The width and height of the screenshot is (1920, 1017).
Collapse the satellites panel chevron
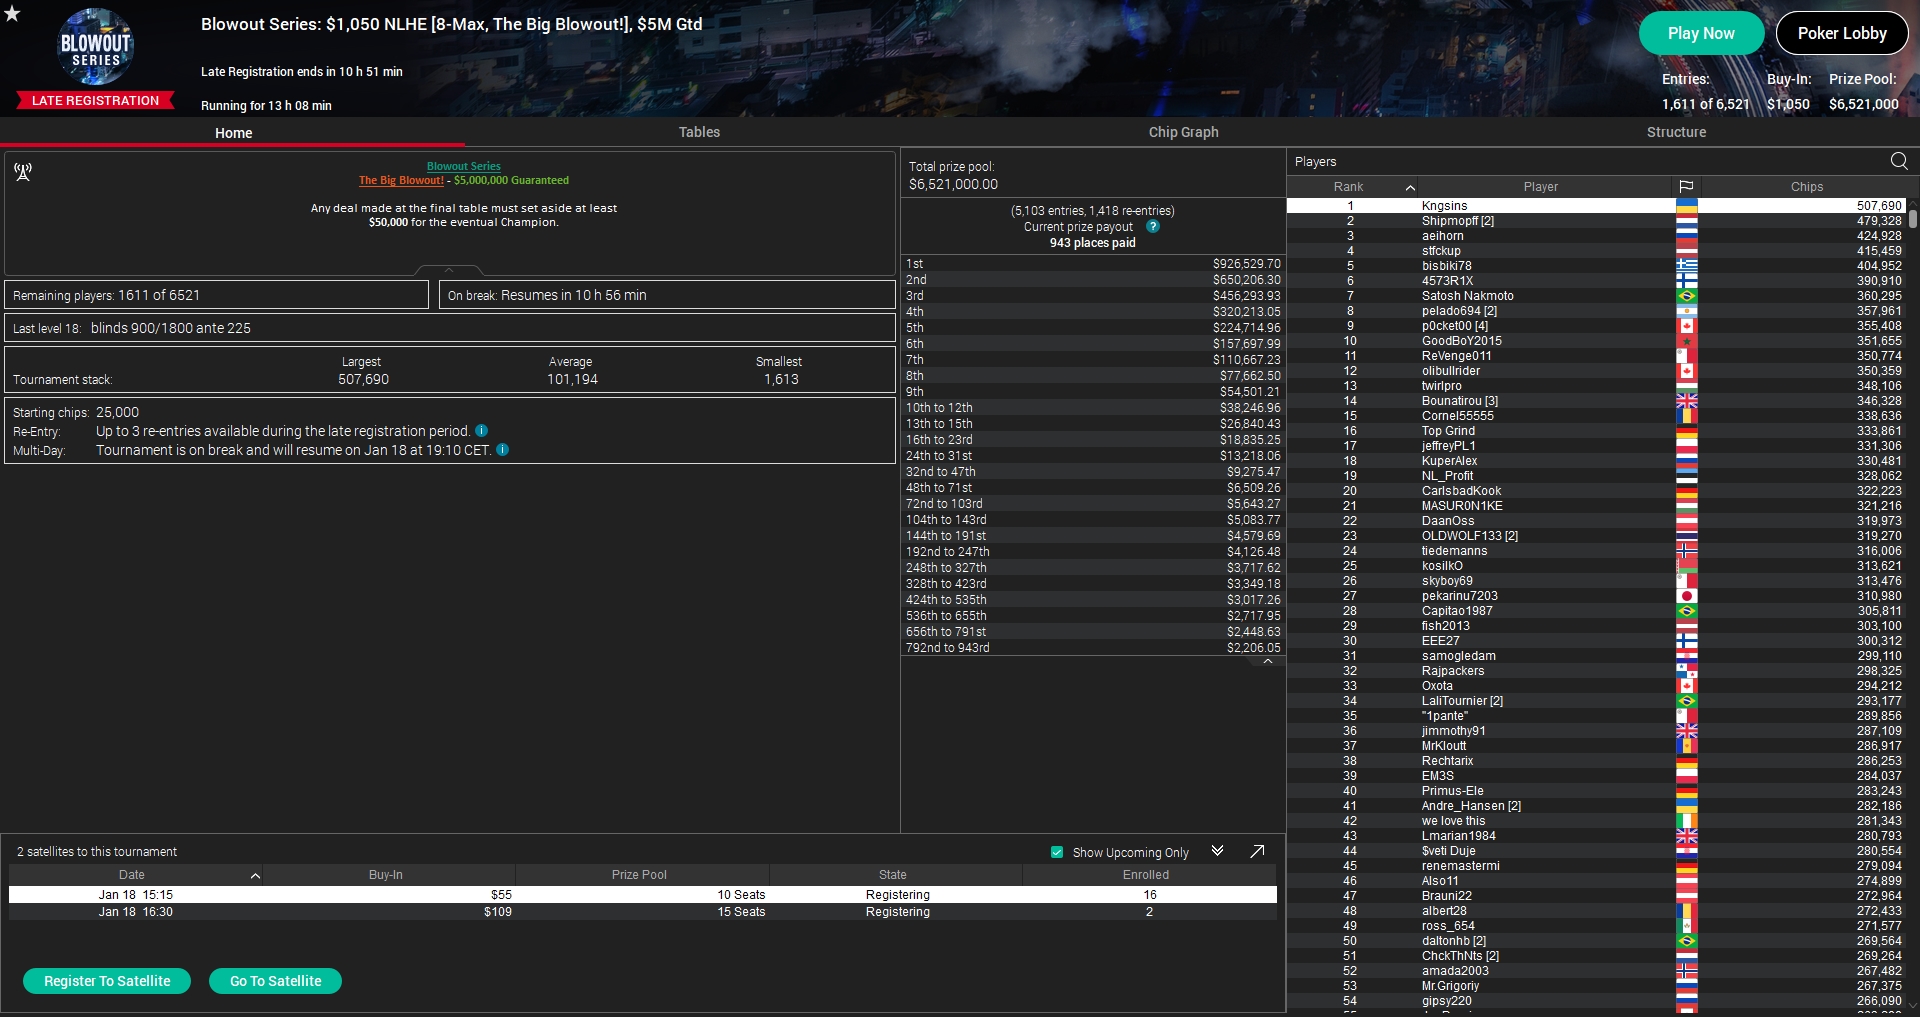point(1217,851)
